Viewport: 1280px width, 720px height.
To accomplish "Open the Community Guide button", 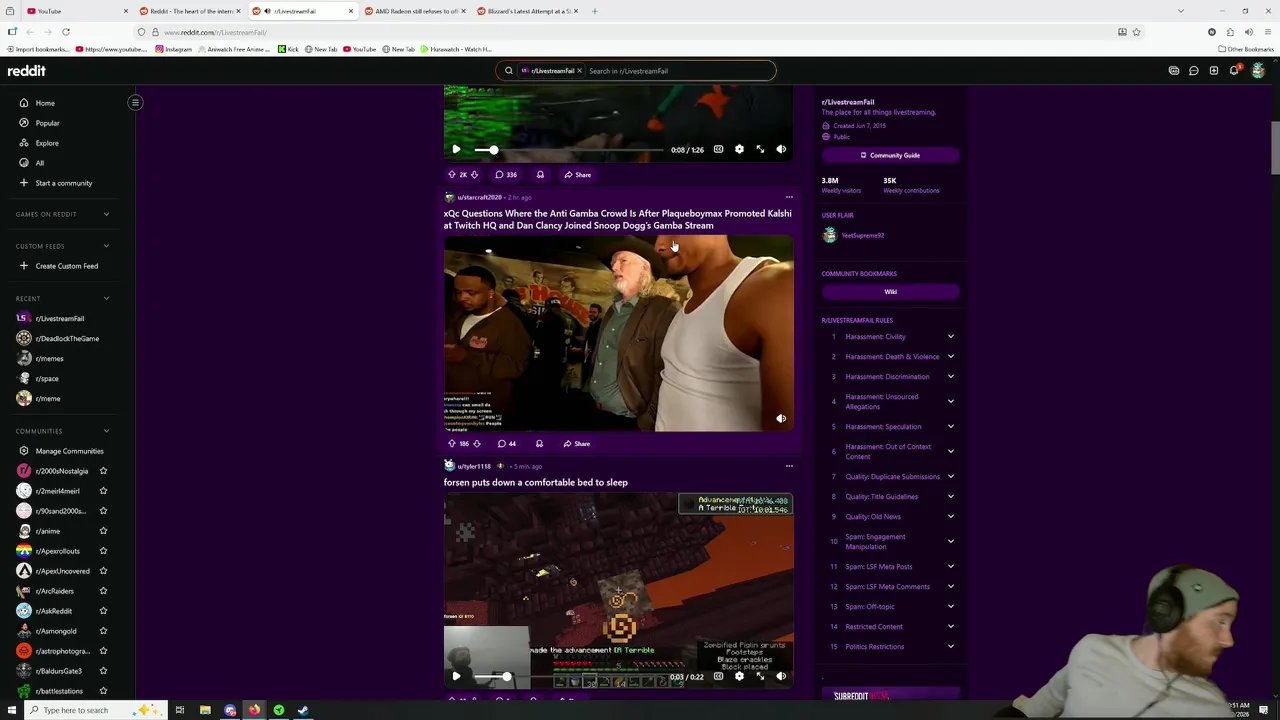I will [x=890, y=155].
